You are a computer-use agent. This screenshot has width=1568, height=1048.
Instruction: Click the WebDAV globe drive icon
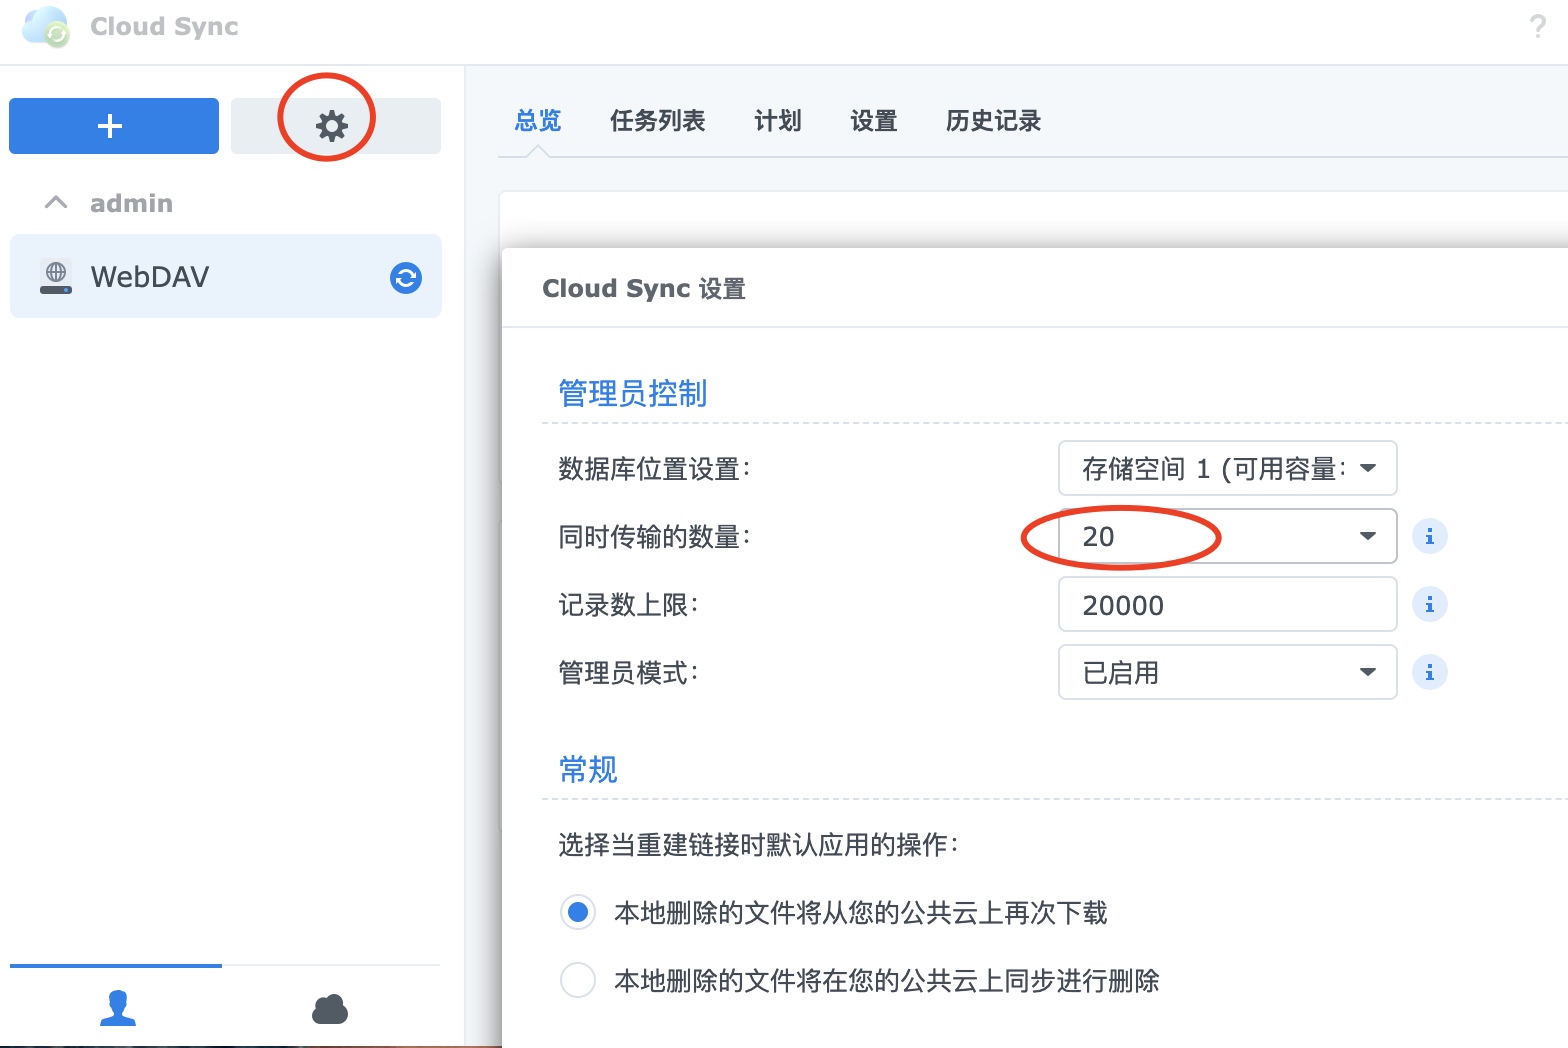56,277
